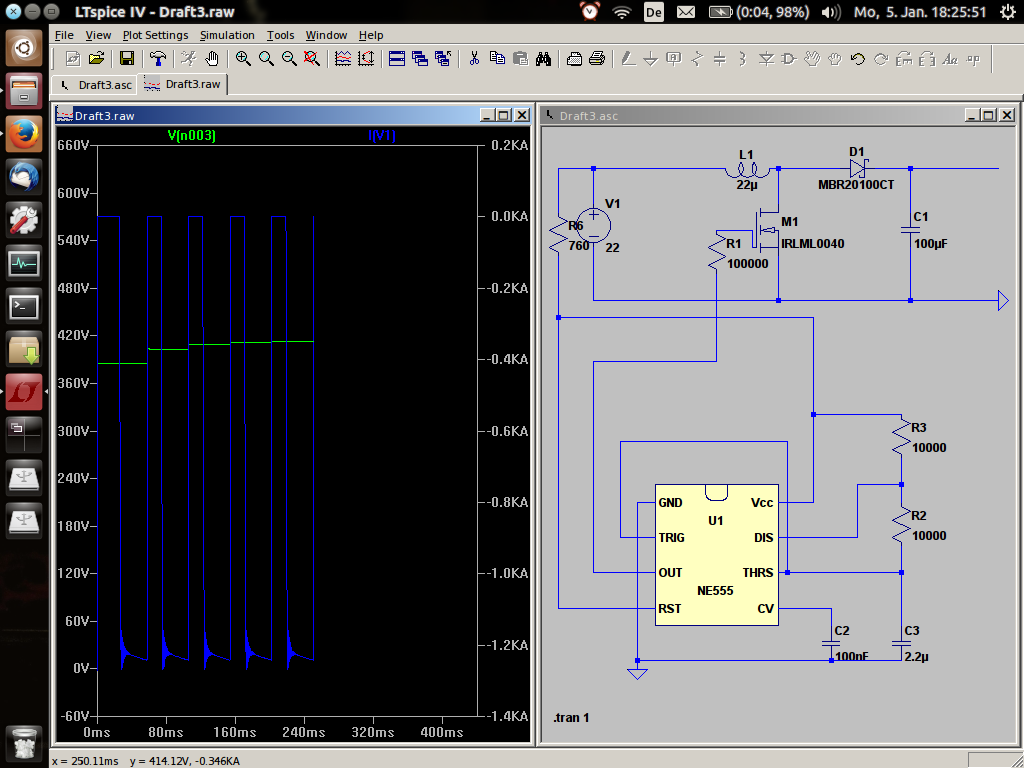Click the Draft3.raw plot window title bar
Viewport: 1024px width, 768px height.
click(293, 116)
